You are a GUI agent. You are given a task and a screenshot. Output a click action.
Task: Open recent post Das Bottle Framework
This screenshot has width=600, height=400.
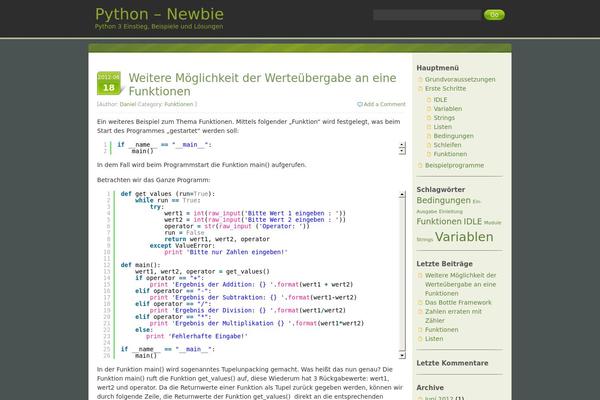(458, 302)
